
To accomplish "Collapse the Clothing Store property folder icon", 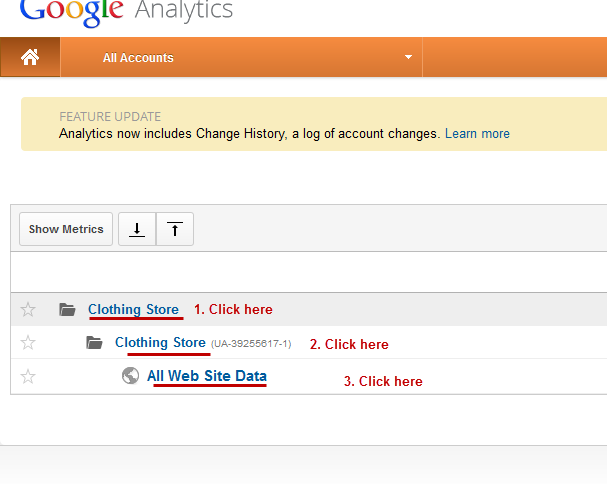I will [95, 343].
